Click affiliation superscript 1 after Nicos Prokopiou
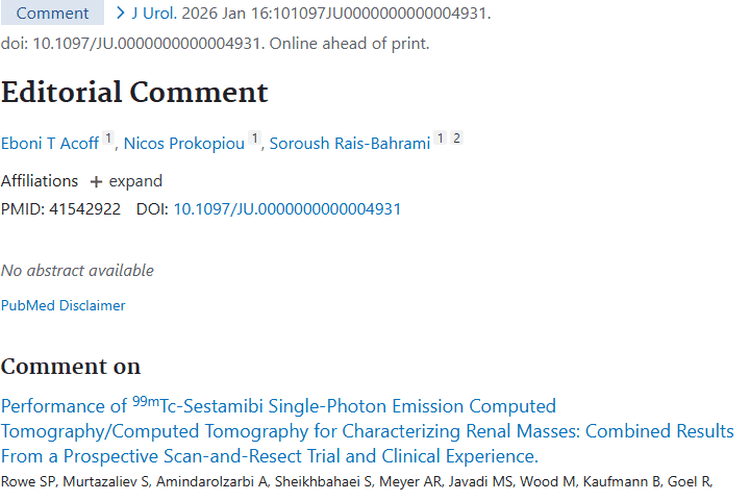 [255, 139]
